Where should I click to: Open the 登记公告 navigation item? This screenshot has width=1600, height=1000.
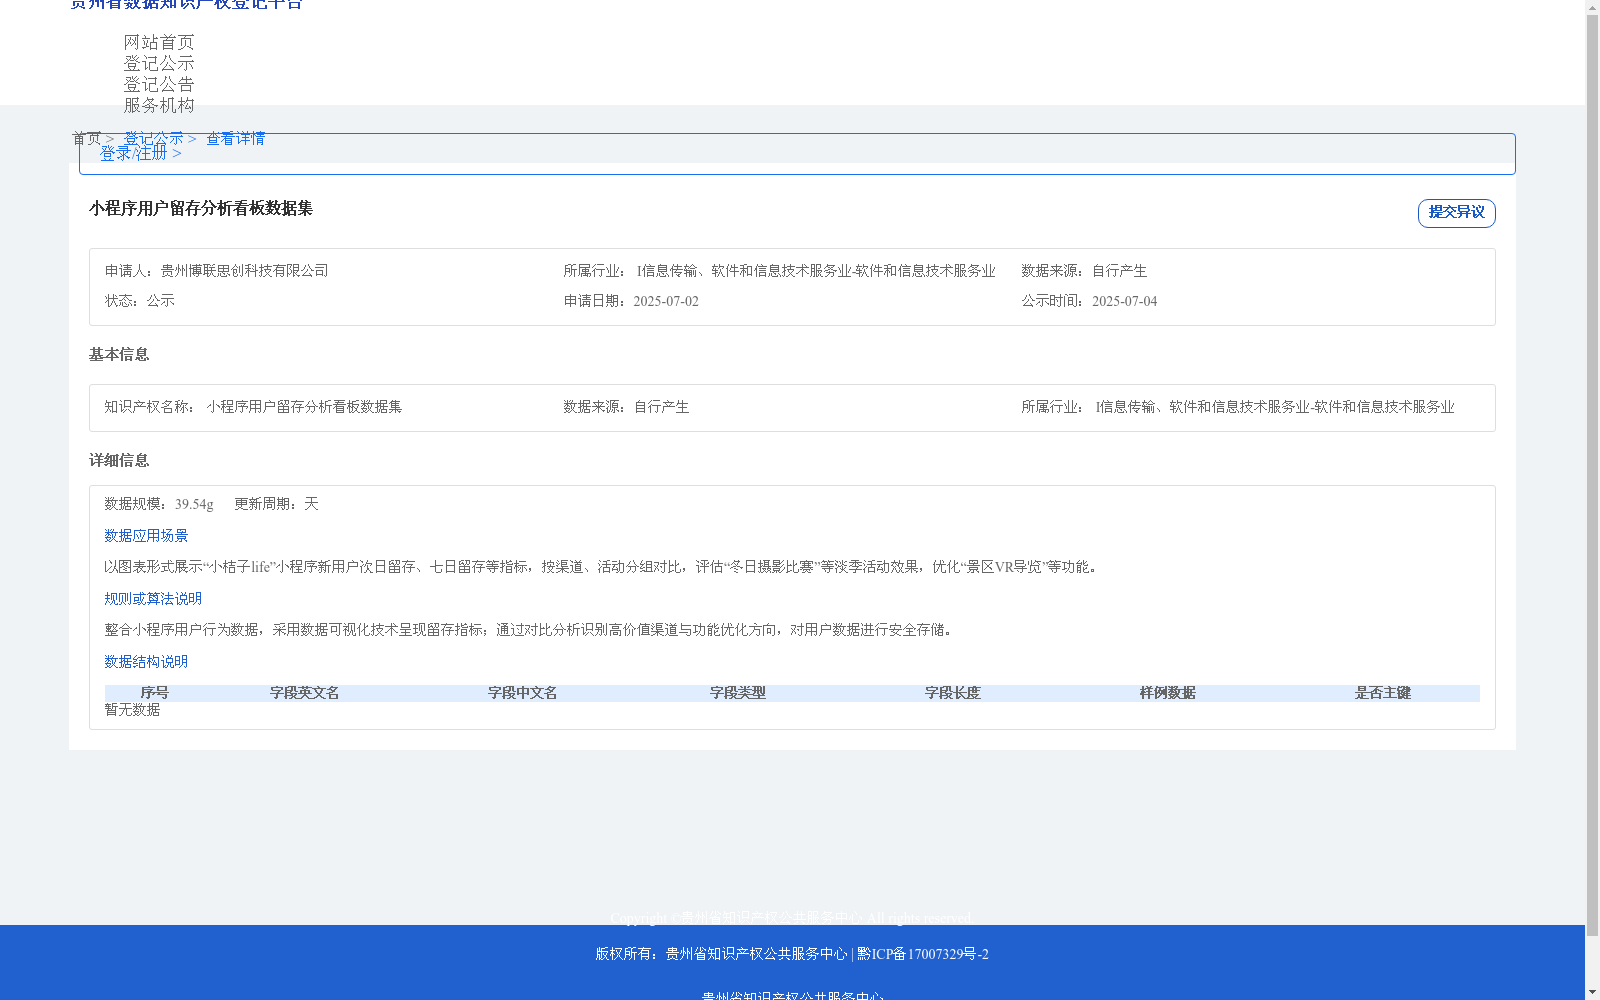159,84
